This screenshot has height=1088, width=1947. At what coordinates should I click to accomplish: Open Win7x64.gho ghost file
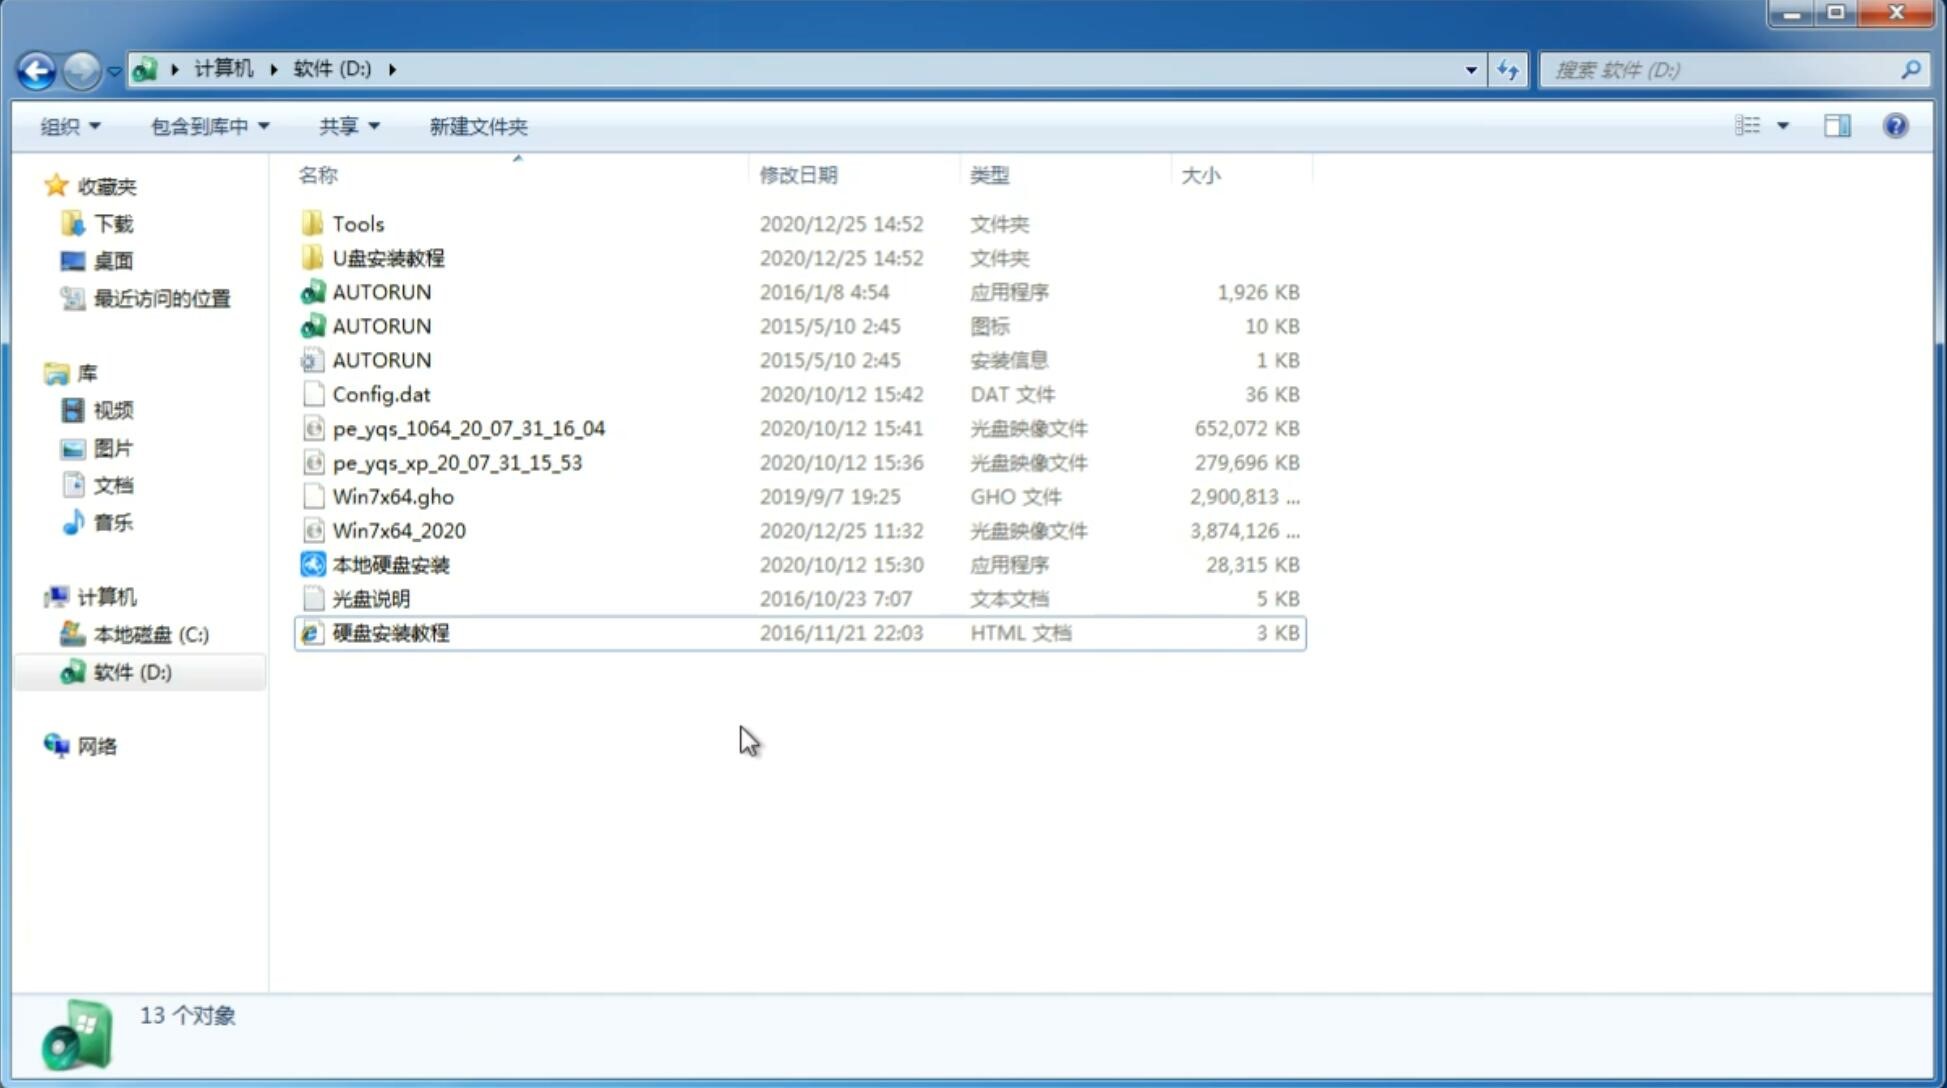[394, 496]
